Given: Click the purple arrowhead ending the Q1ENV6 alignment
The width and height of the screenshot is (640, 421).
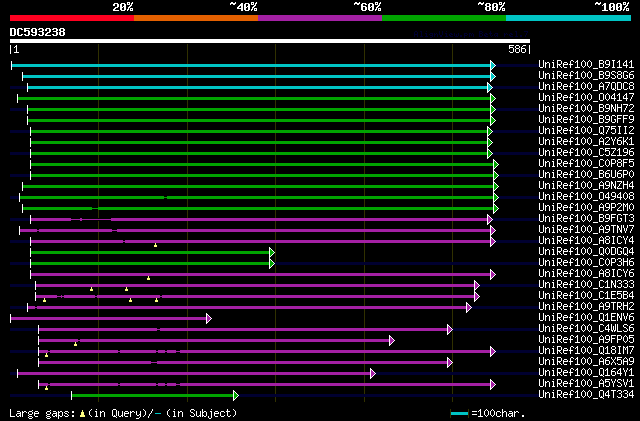Looking at the screenshot, I should pyautogui.click(x=209, y=319).
